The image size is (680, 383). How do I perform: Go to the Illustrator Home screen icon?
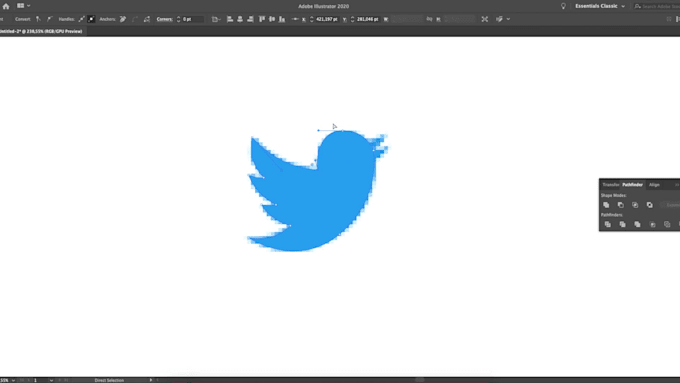pyautogui.click(x=6, y=6)
